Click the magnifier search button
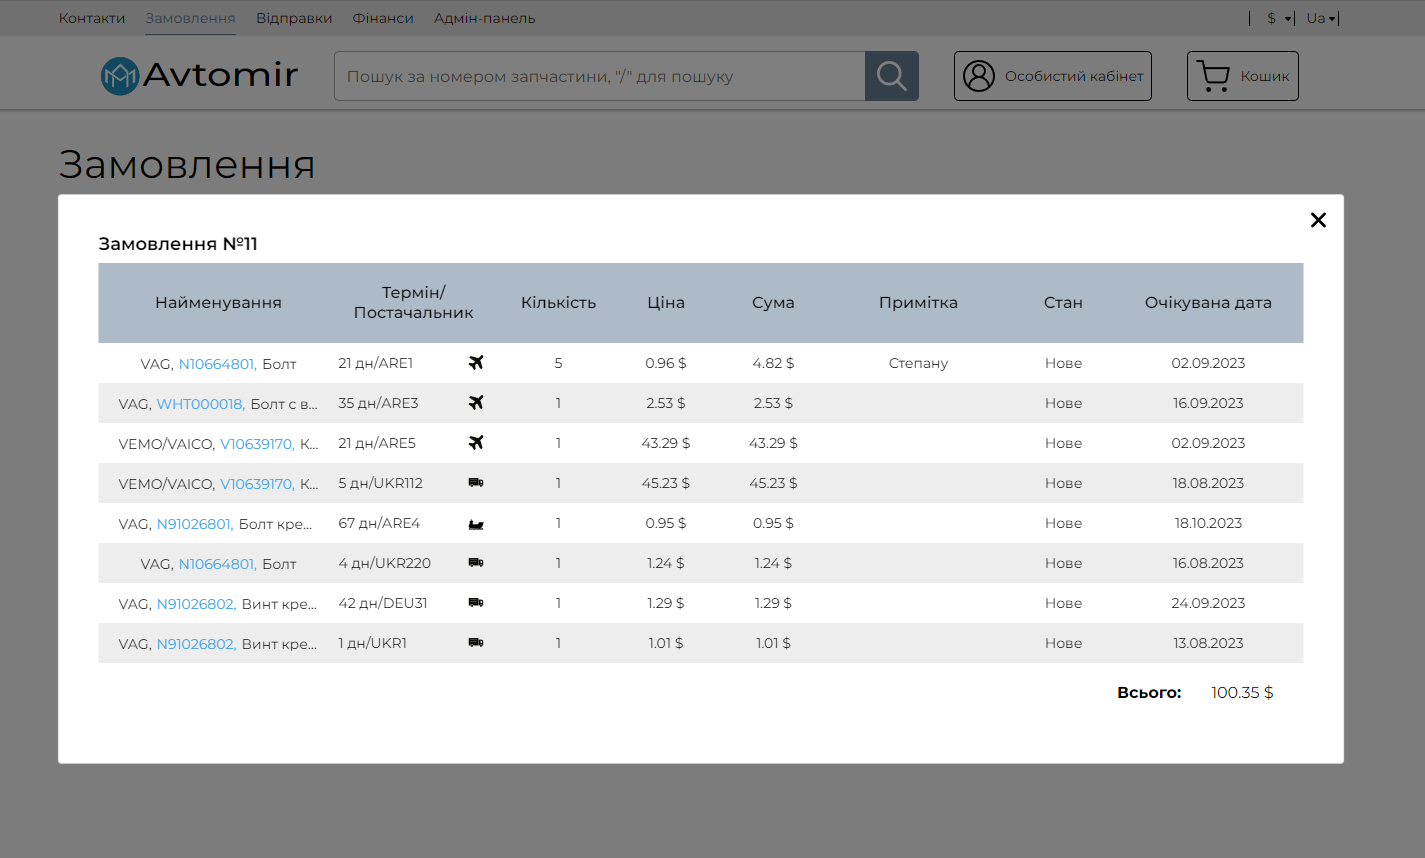The image size is (1425, 858). point(891,76)
